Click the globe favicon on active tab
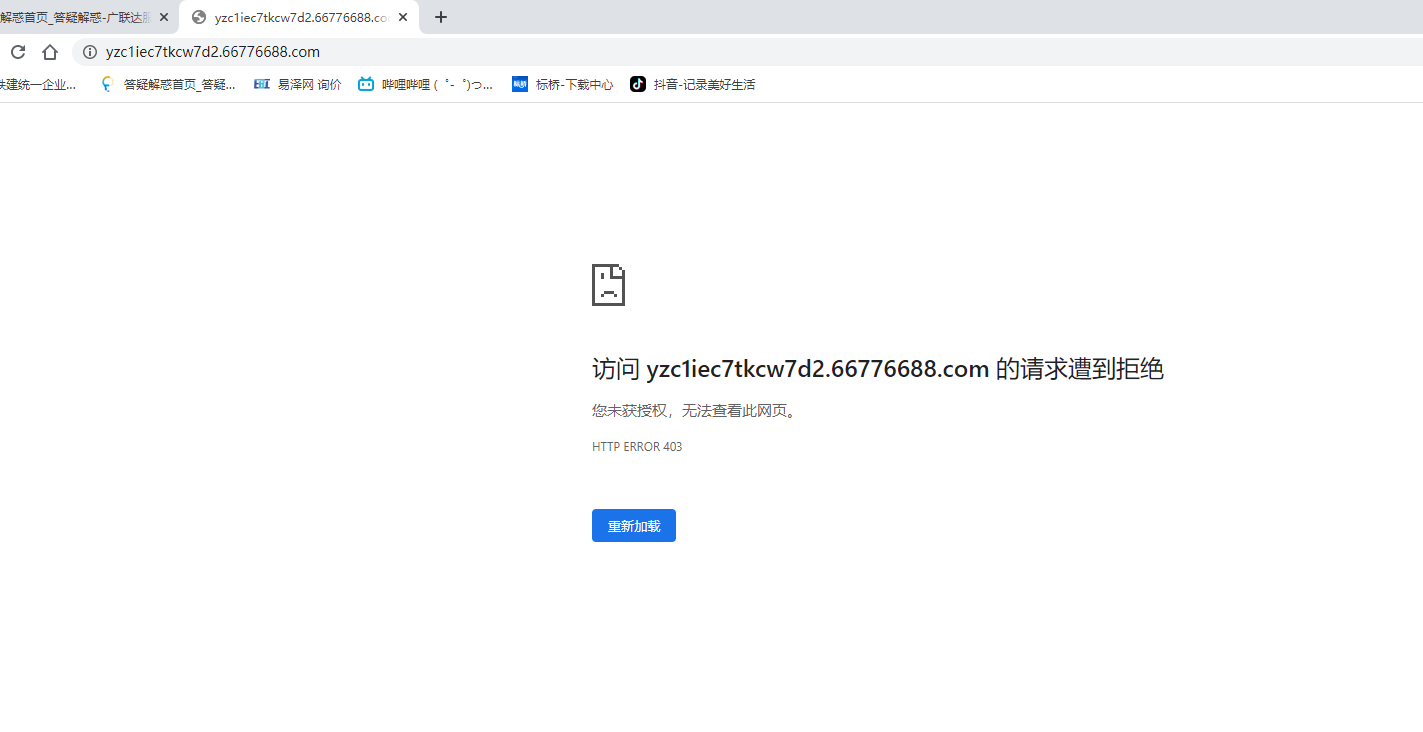Screen dimensions: 1423x732 coord(199,17)
